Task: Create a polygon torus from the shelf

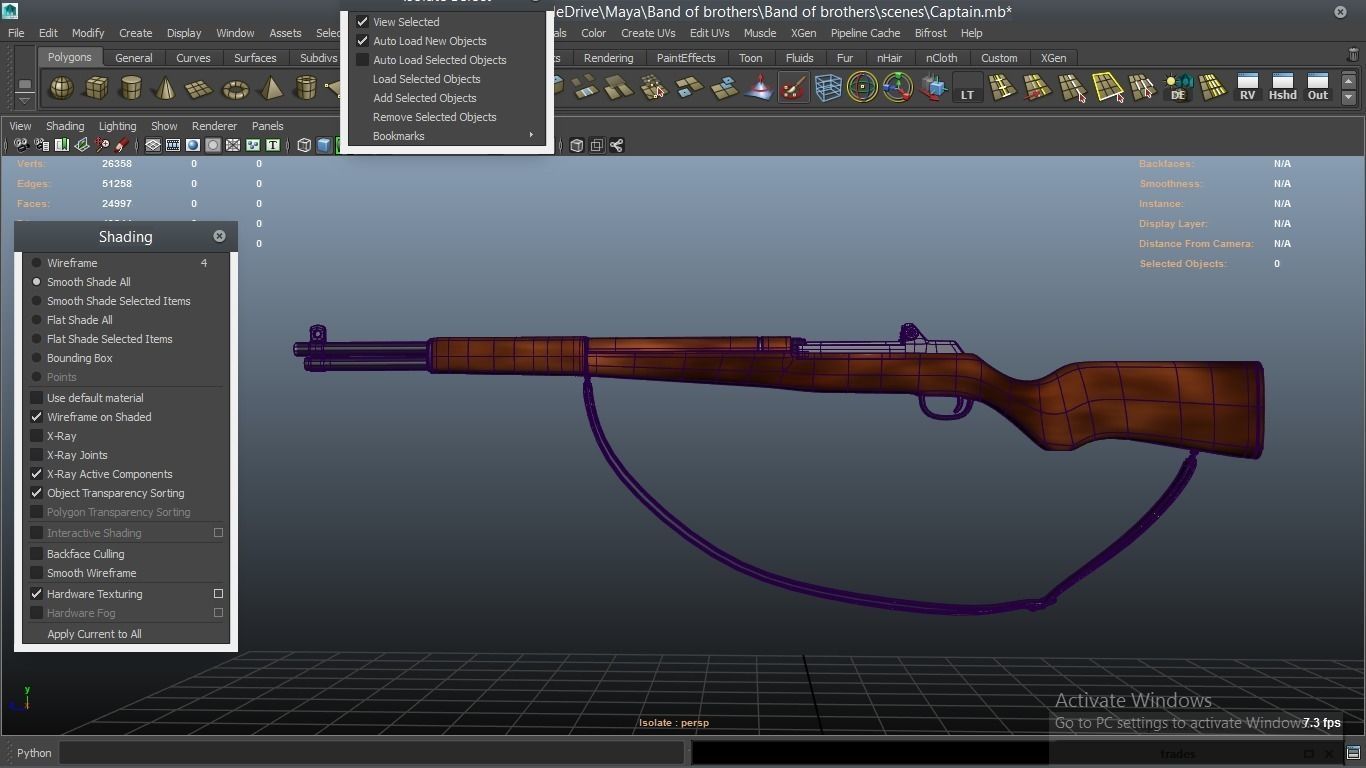Action: click(x=235, y=89)
